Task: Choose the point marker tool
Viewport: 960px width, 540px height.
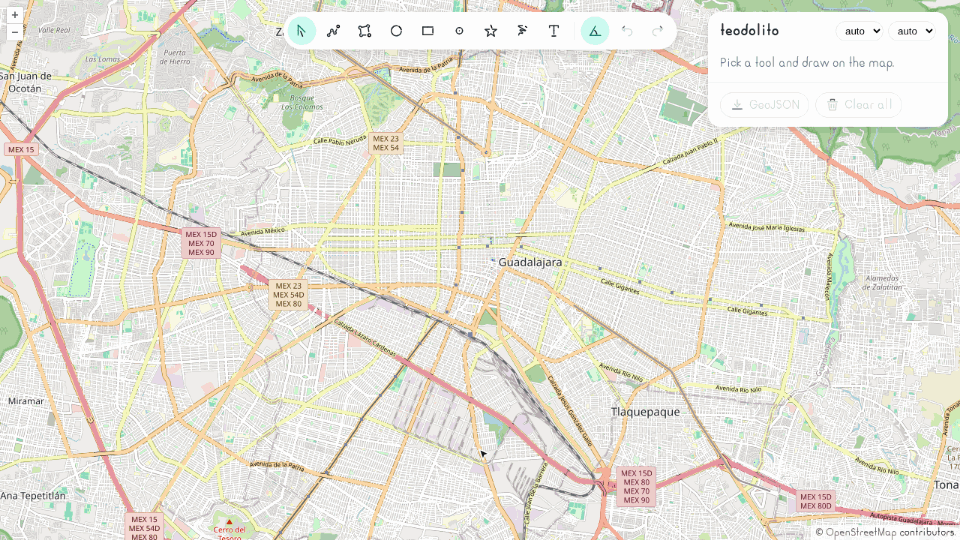Action: [459, 31]
